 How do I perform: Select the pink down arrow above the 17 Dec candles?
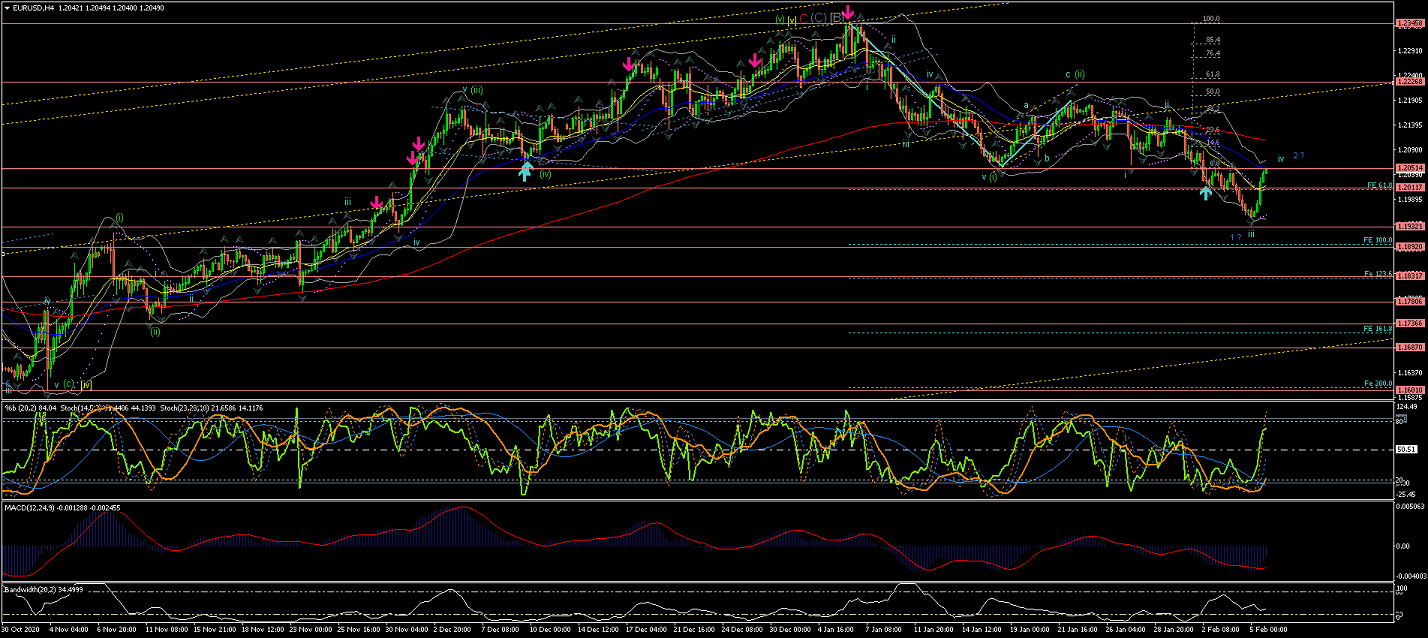(629, 65)
